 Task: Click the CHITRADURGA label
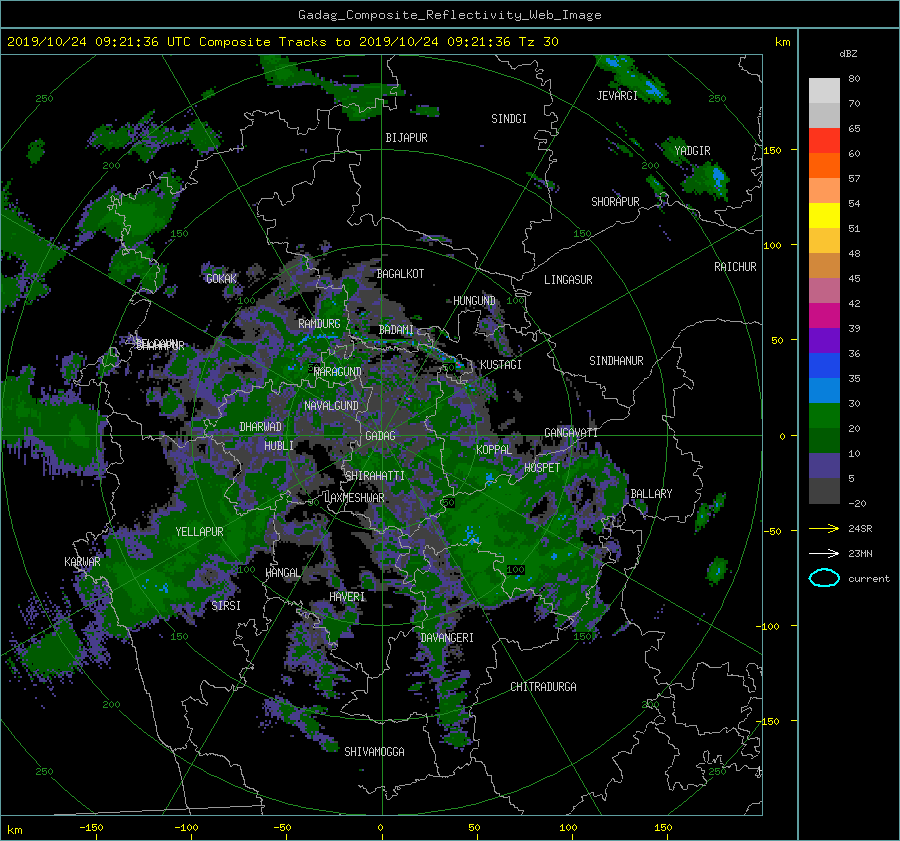[544, 687]
